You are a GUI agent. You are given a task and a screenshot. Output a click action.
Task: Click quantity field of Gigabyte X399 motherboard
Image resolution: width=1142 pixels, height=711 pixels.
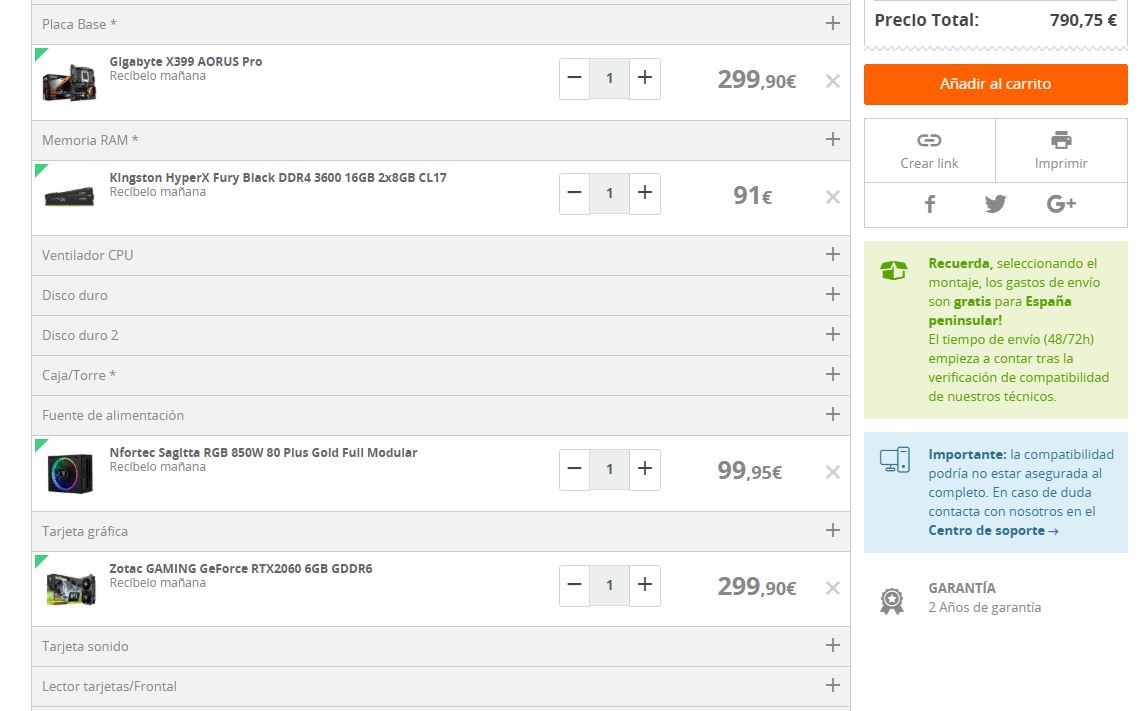coord(610,78)
